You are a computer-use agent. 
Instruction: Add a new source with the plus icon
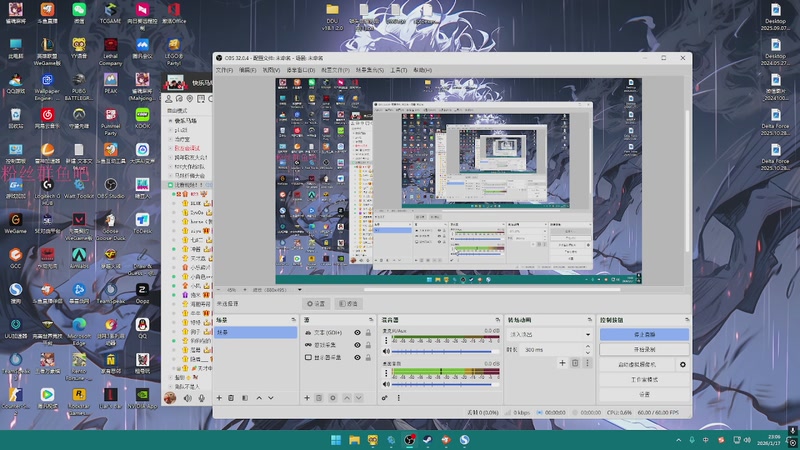307,398
